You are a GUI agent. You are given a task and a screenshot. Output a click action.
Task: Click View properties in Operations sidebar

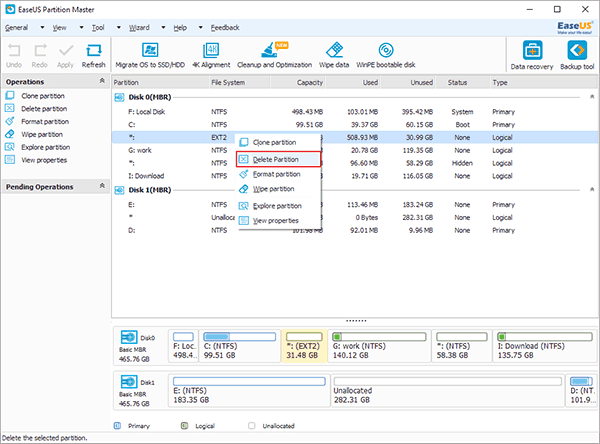(44, 160)
